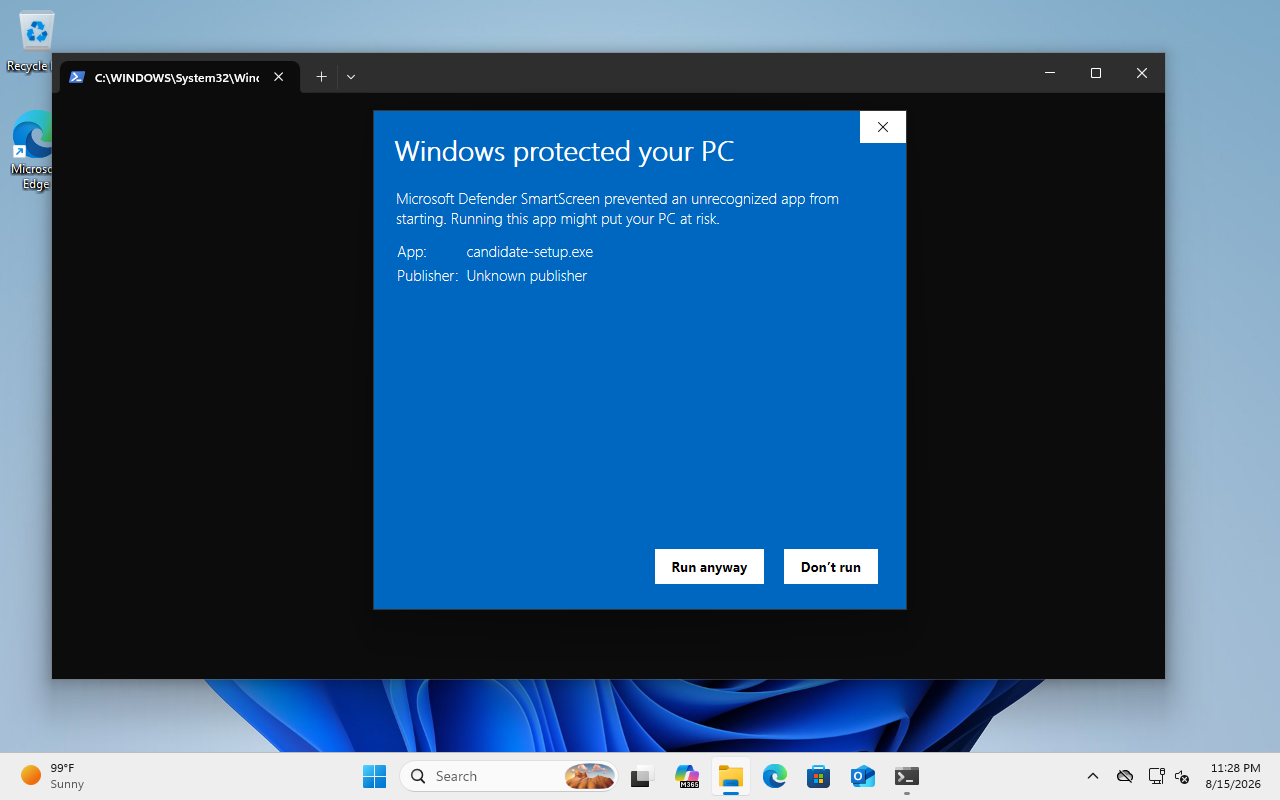Open Task View from taskbar

click(643, 776)
